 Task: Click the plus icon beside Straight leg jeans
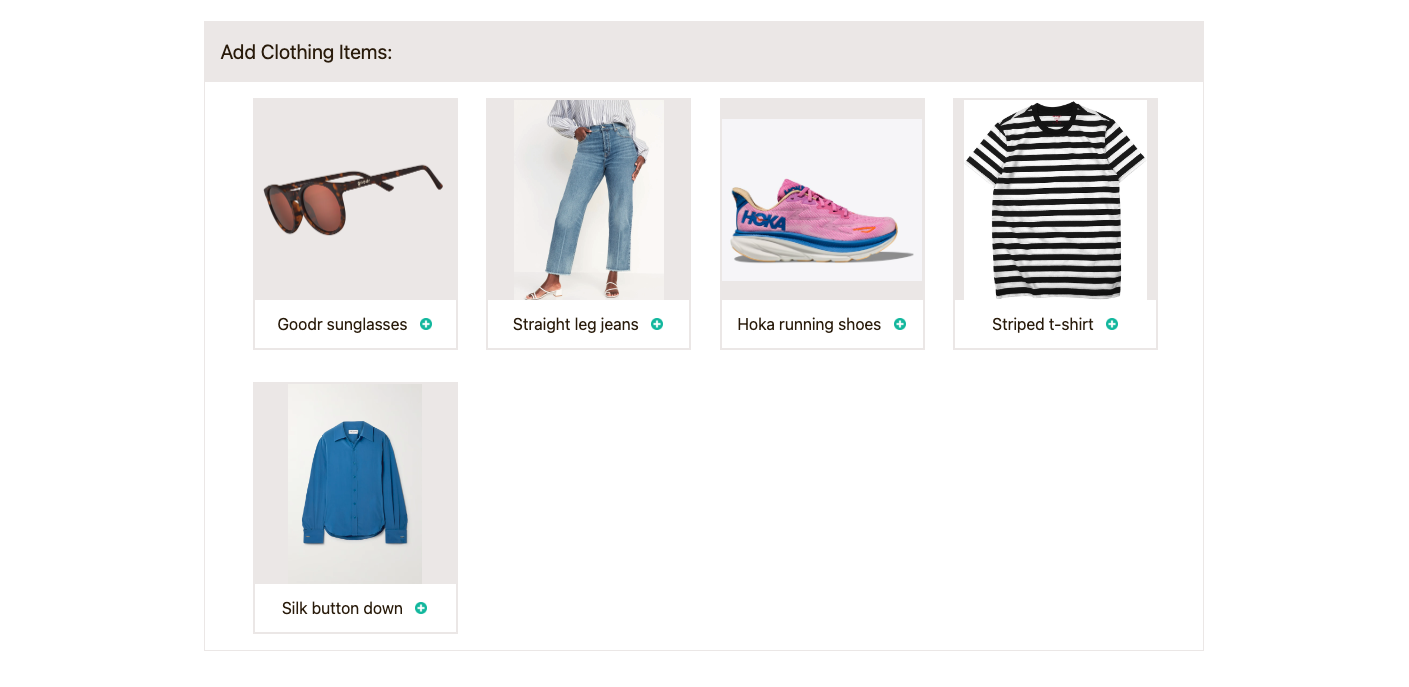point(658,324)
